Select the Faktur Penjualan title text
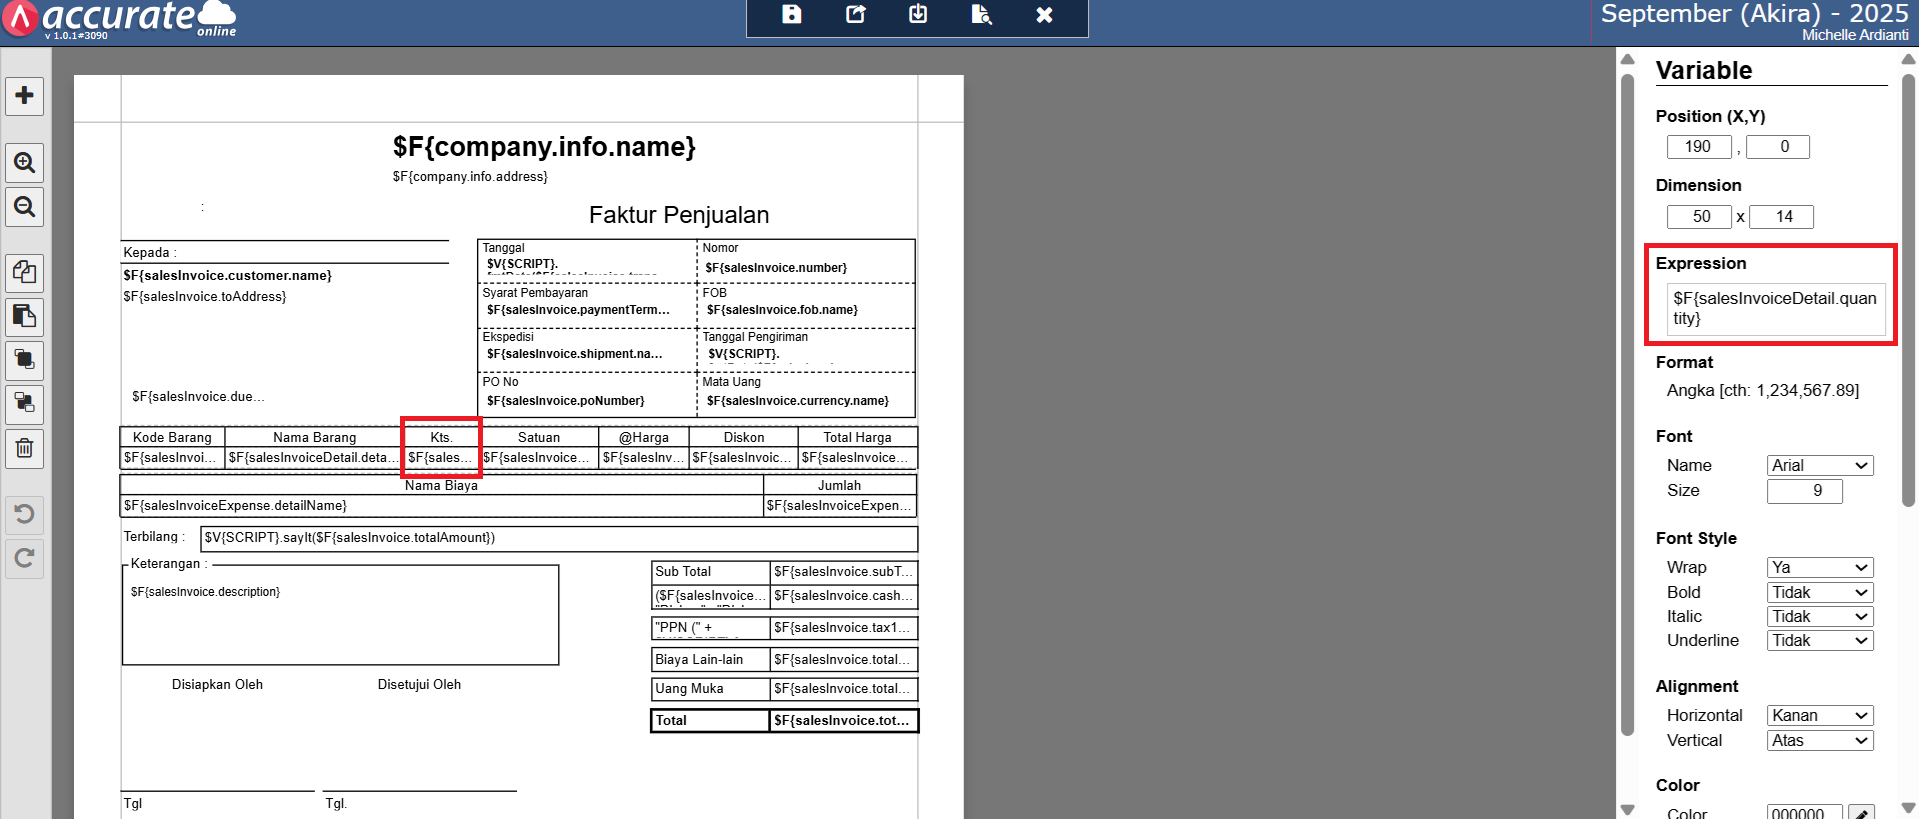 coord(678,215)
